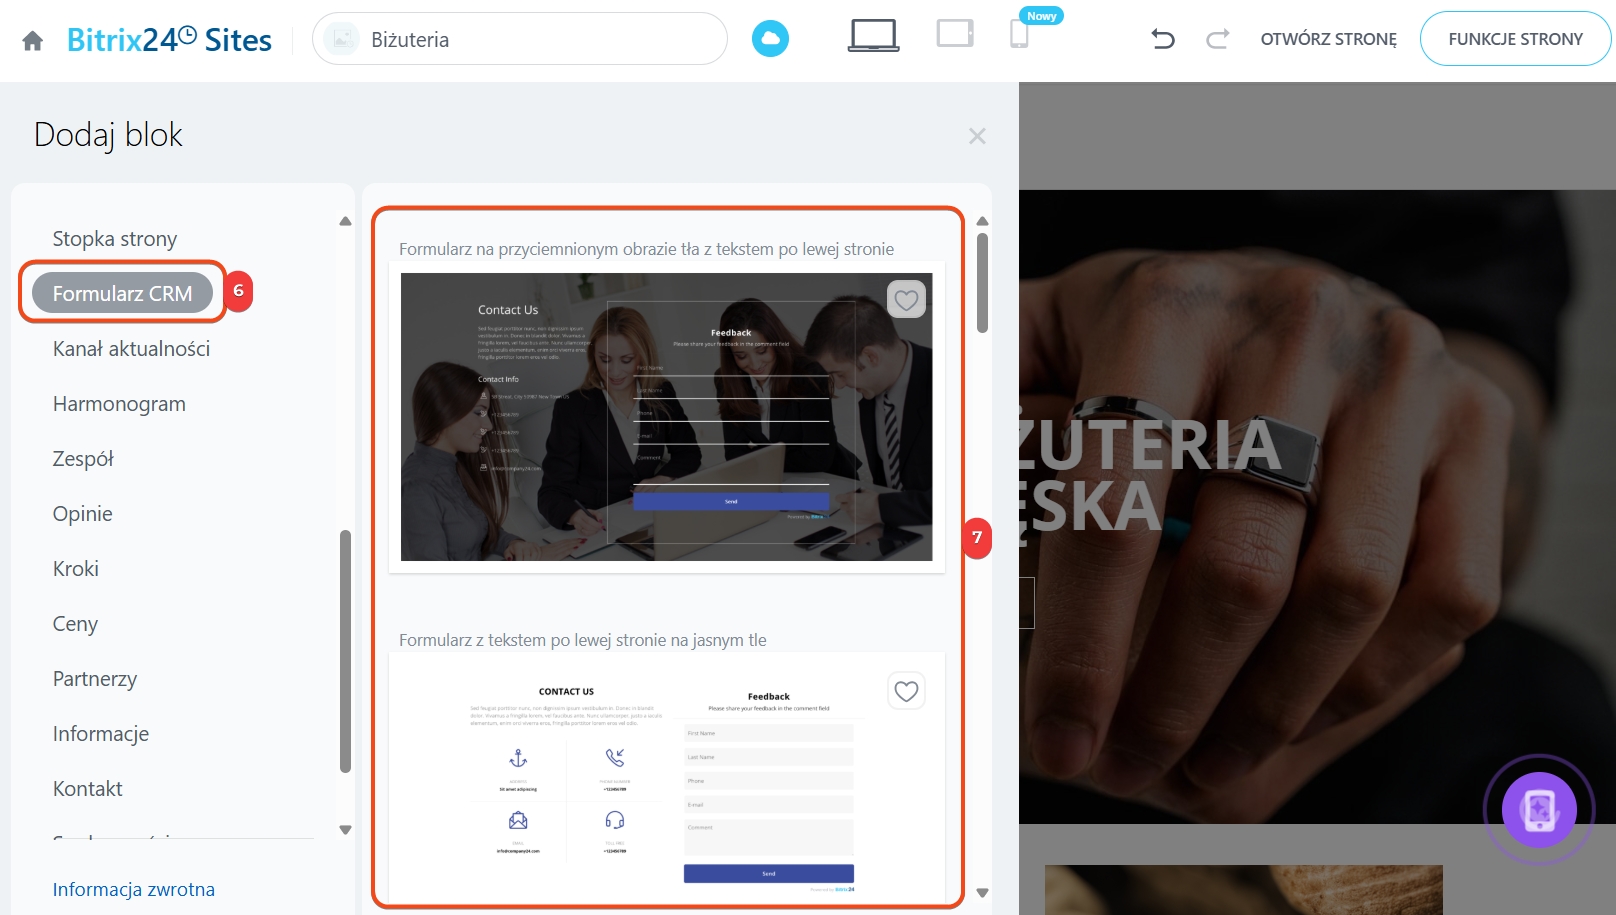Edit the site name Biżuteria field

(520, 39)
